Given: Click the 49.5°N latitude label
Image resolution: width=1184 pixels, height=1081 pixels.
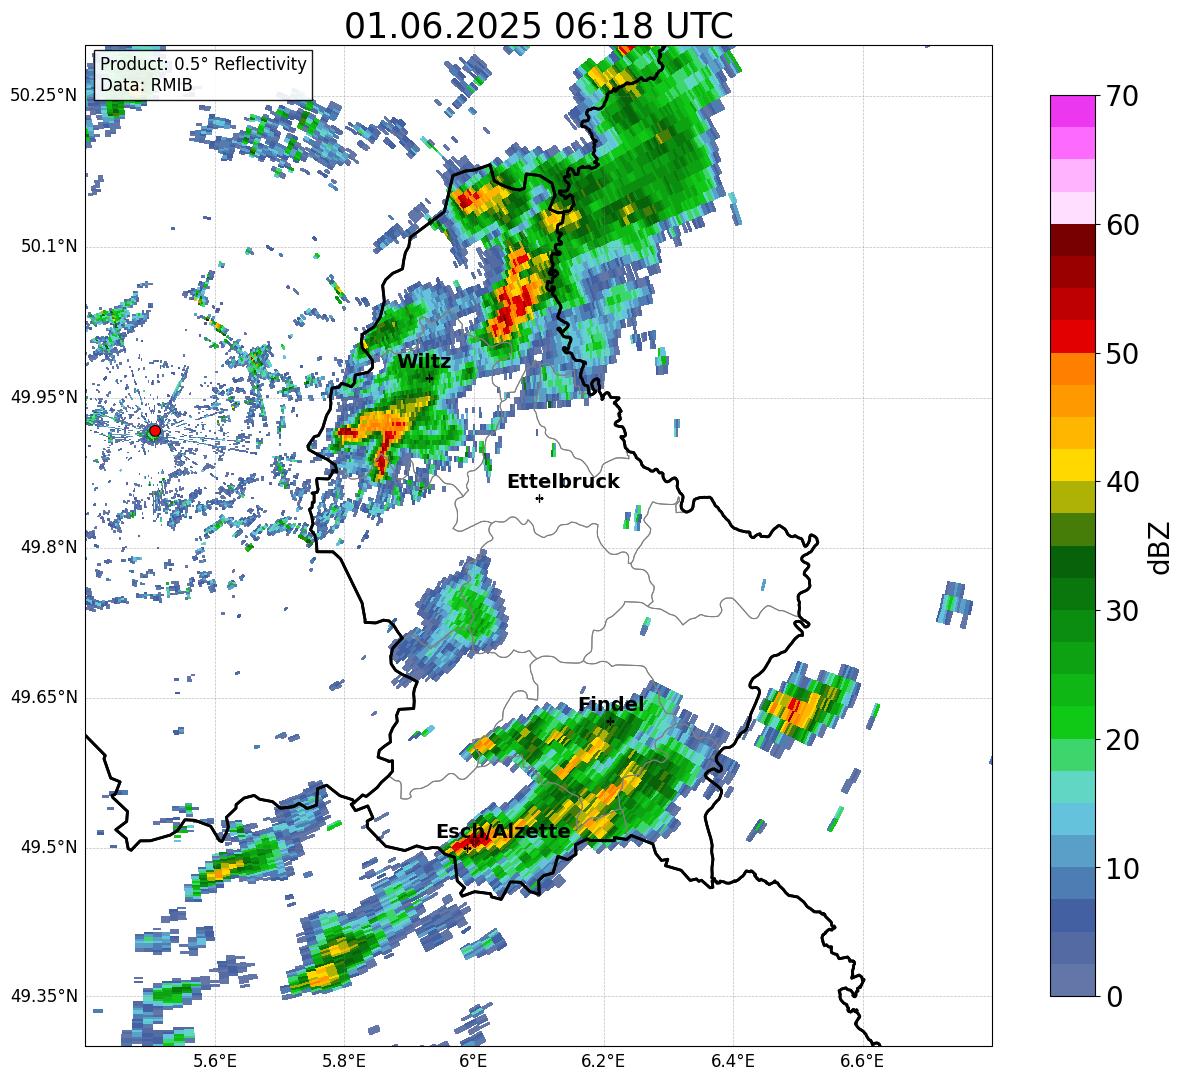Looking at the screenshot, I should pos(49,847).
